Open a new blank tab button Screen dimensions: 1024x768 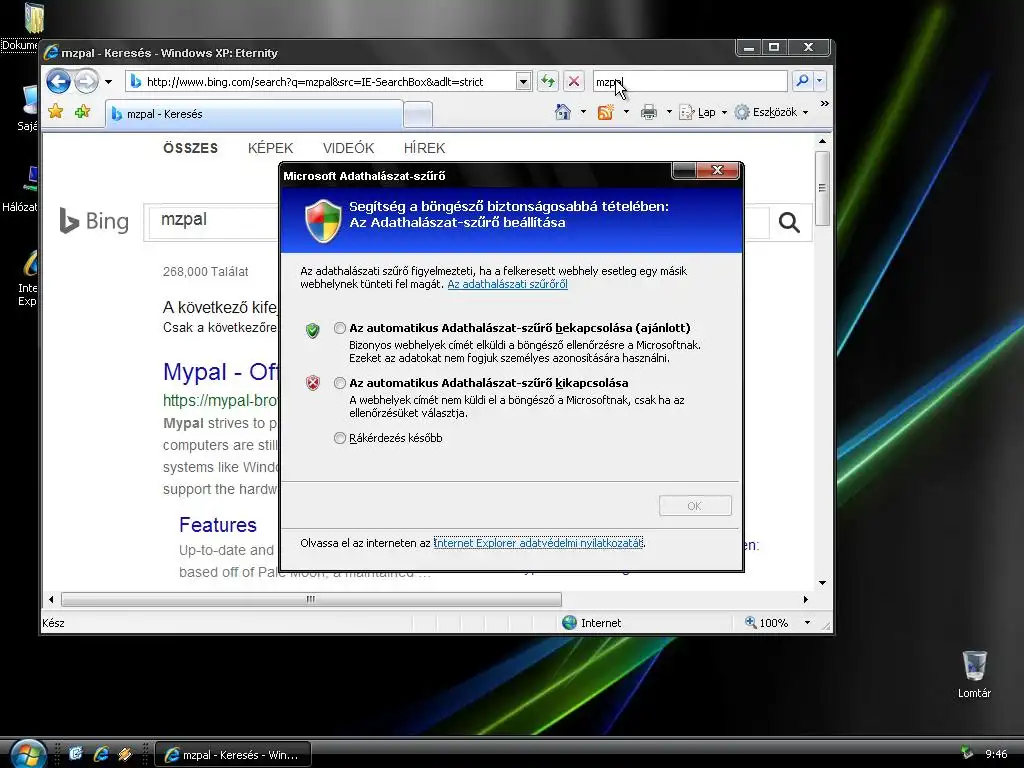point(418,114)
